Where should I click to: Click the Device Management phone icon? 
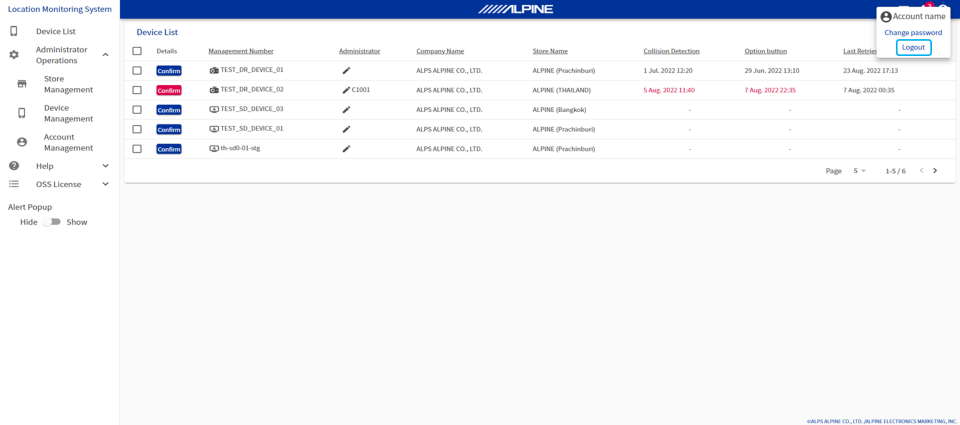tap(22, 113)
